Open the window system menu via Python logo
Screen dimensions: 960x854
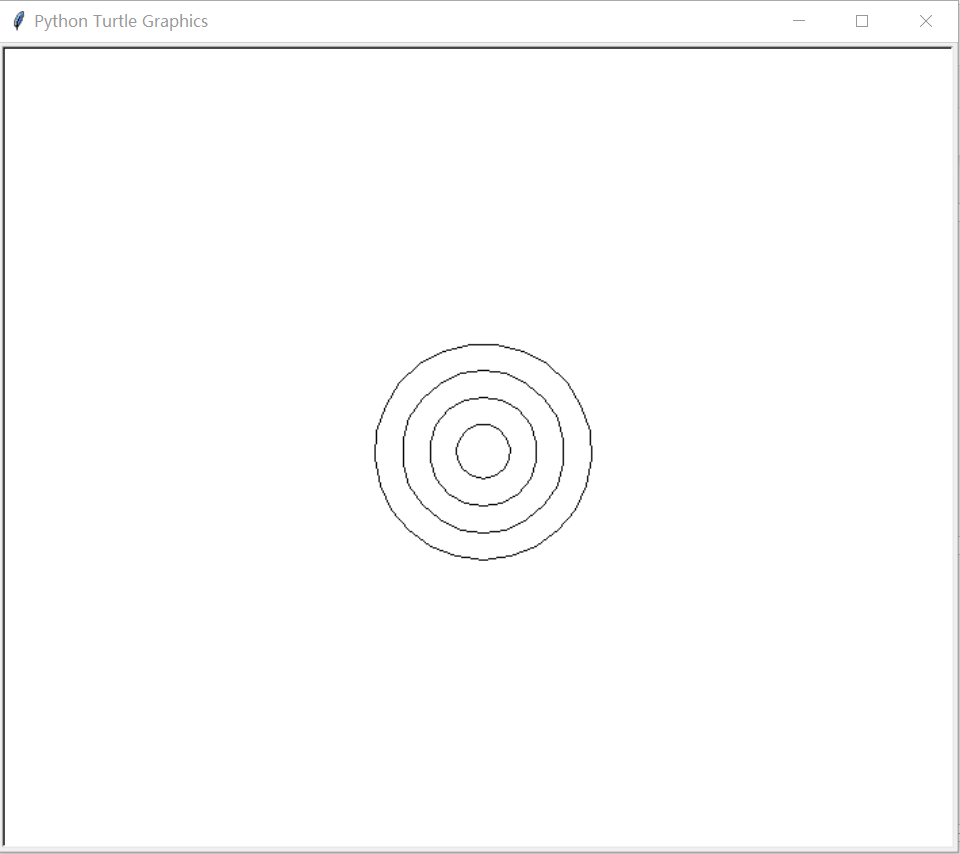(17, 20)
